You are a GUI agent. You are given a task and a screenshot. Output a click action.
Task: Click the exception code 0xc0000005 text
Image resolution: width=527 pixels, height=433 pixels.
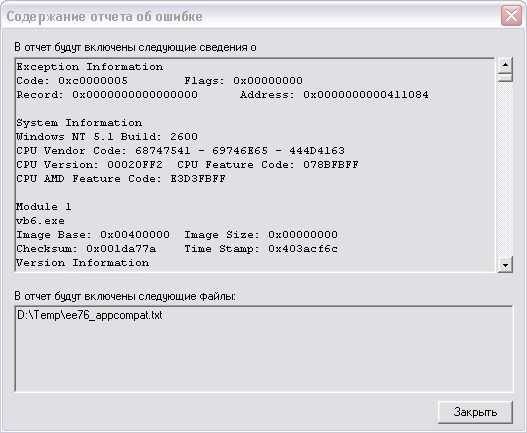pos(93,81)
